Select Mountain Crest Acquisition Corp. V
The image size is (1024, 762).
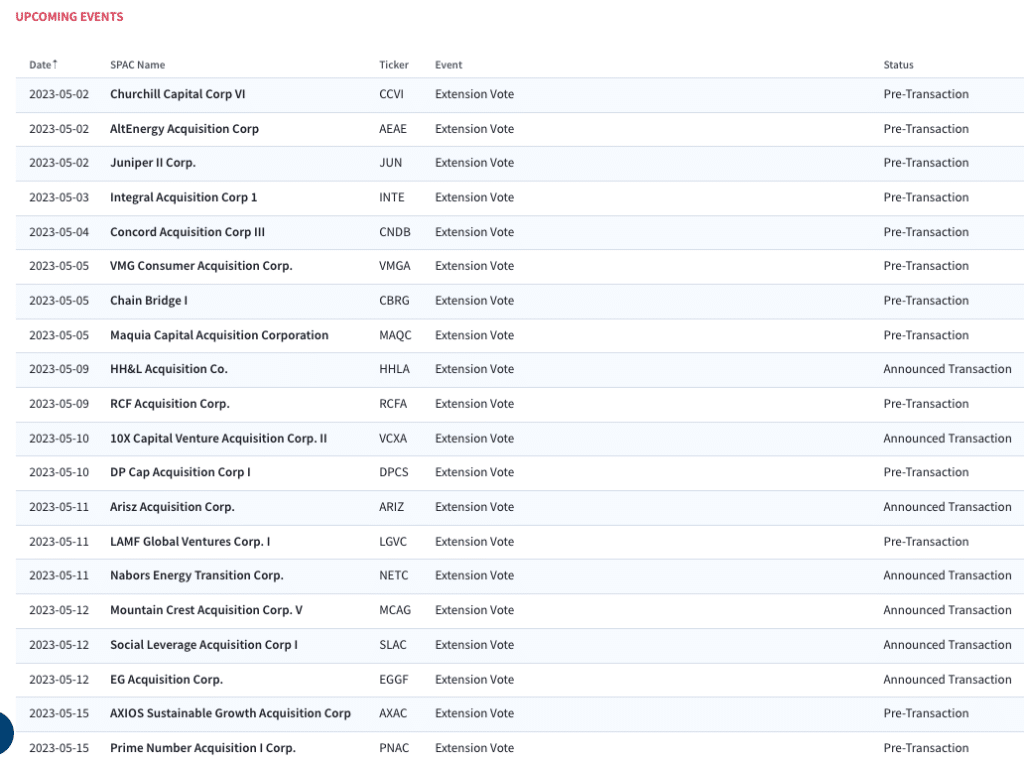tap(206, 610)
